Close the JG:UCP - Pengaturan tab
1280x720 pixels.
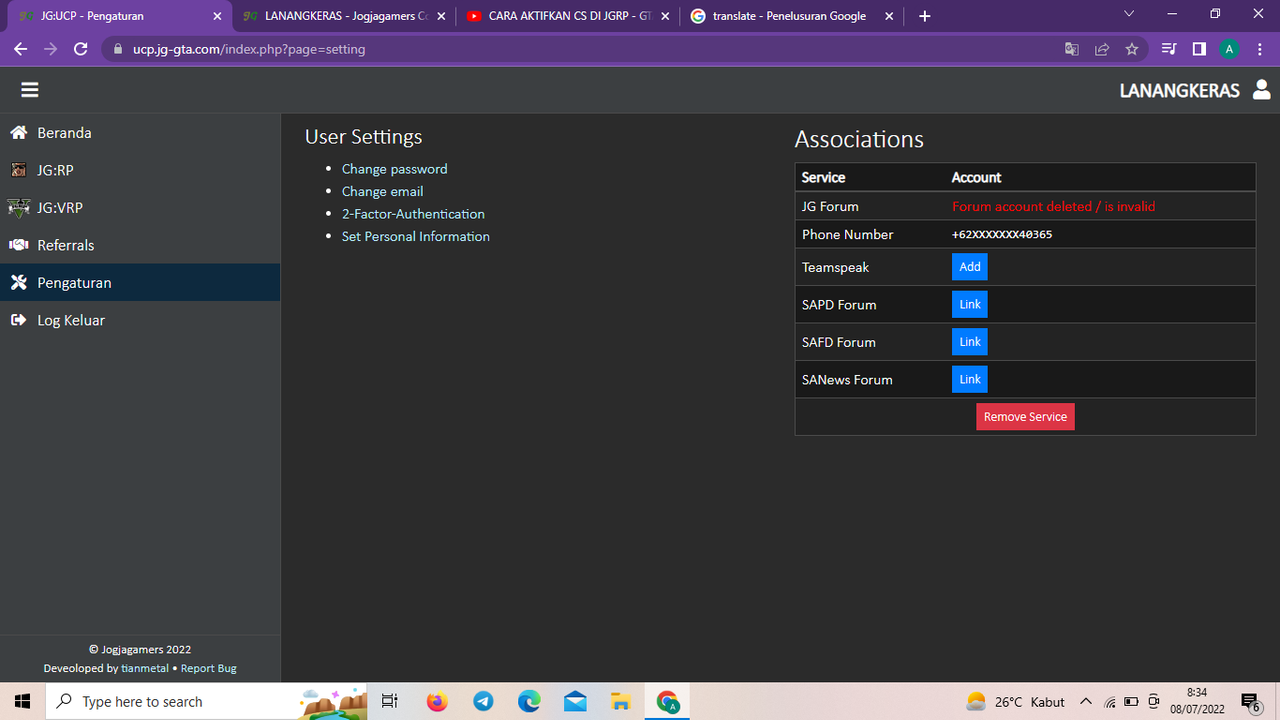click(x=217, y=16)
